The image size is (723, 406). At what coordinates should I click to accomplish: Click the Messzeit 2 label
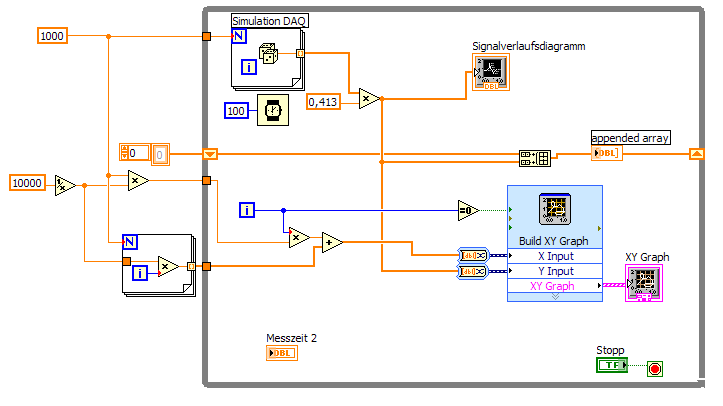coord(291,338)
